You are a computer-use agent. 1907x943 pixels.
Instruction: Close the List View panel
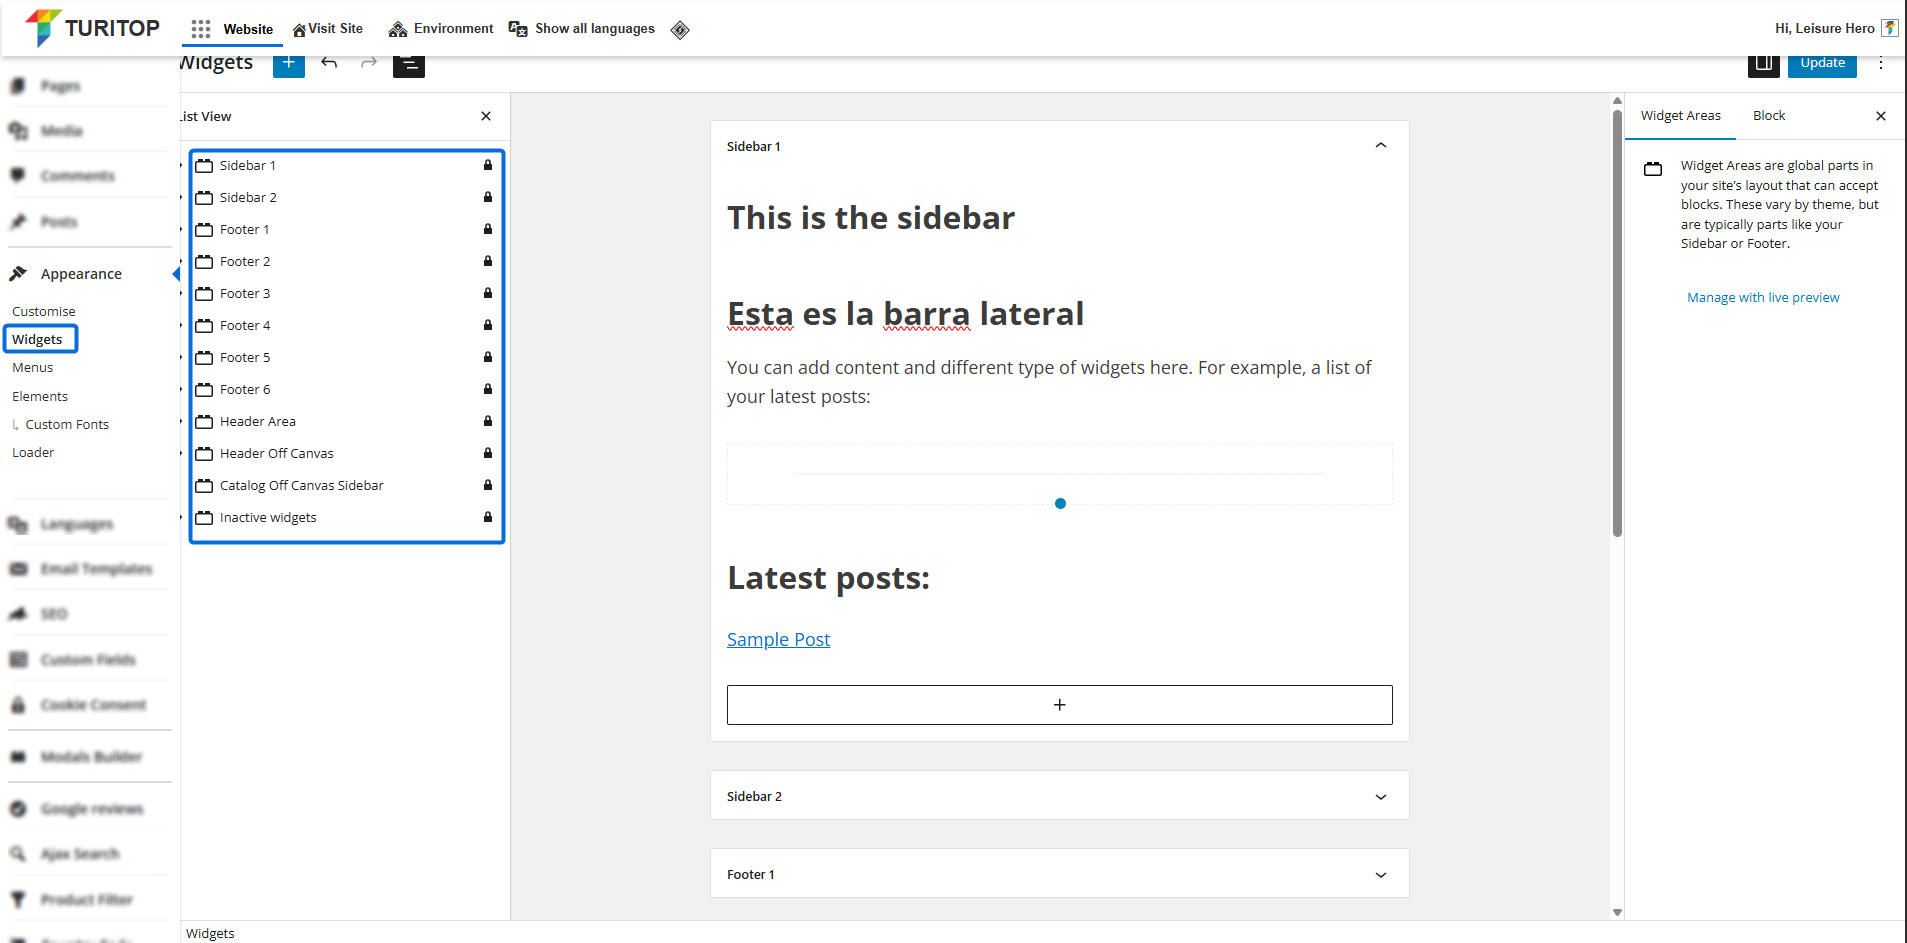486,116
